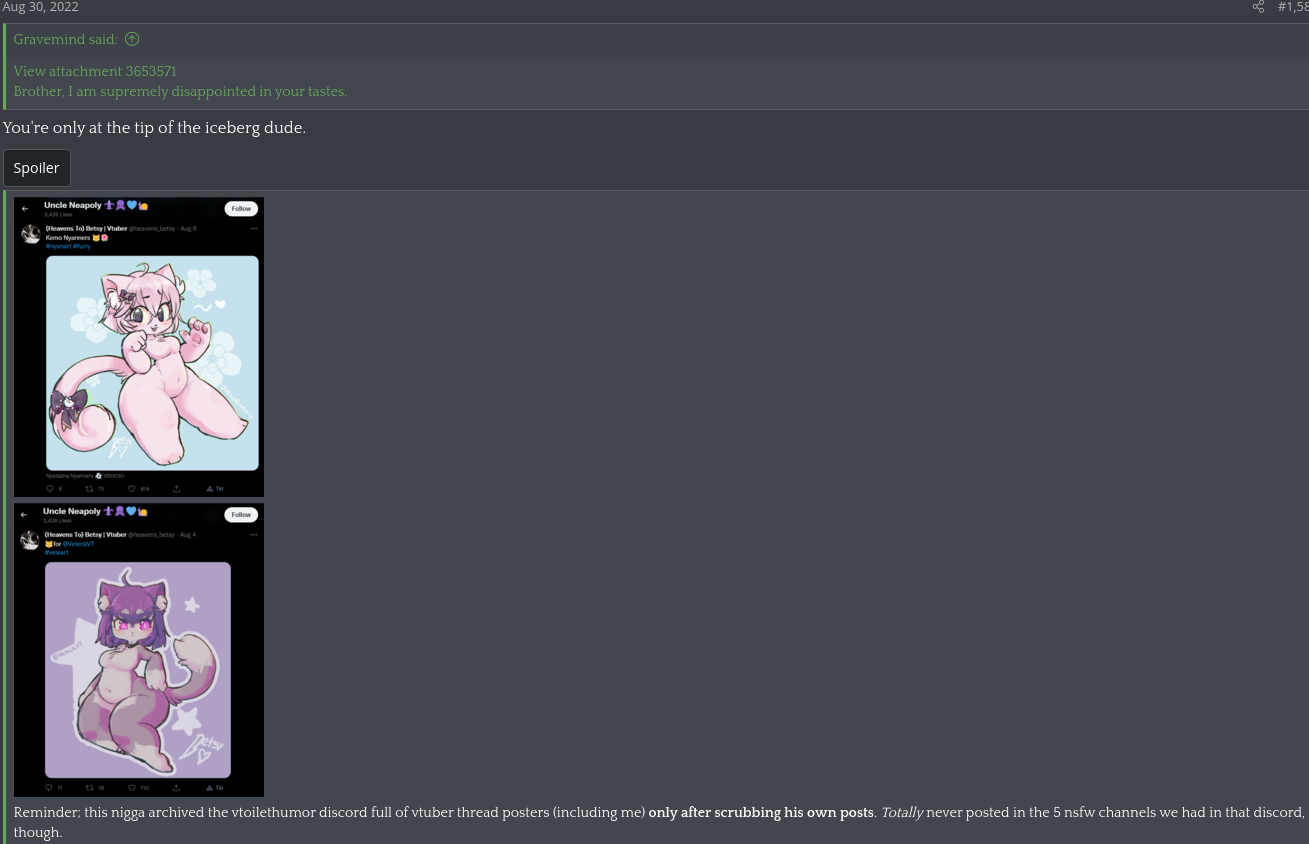
Task: Jump to quoted post via up-arrow icon
Action: pyautogui.click(x=132, y=40)
